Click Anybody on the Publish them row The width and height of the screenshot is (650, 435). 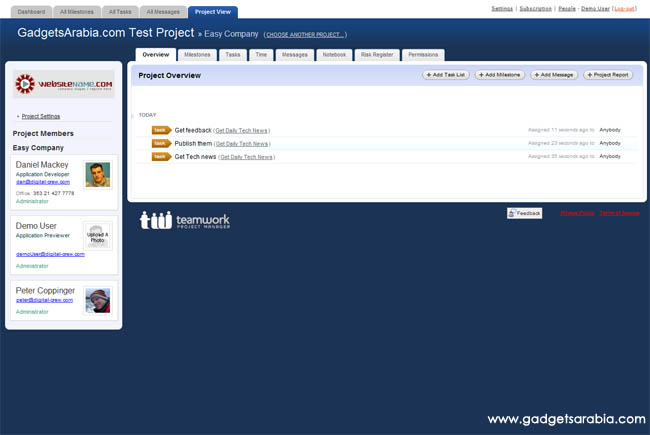click(x=610, y=143)
